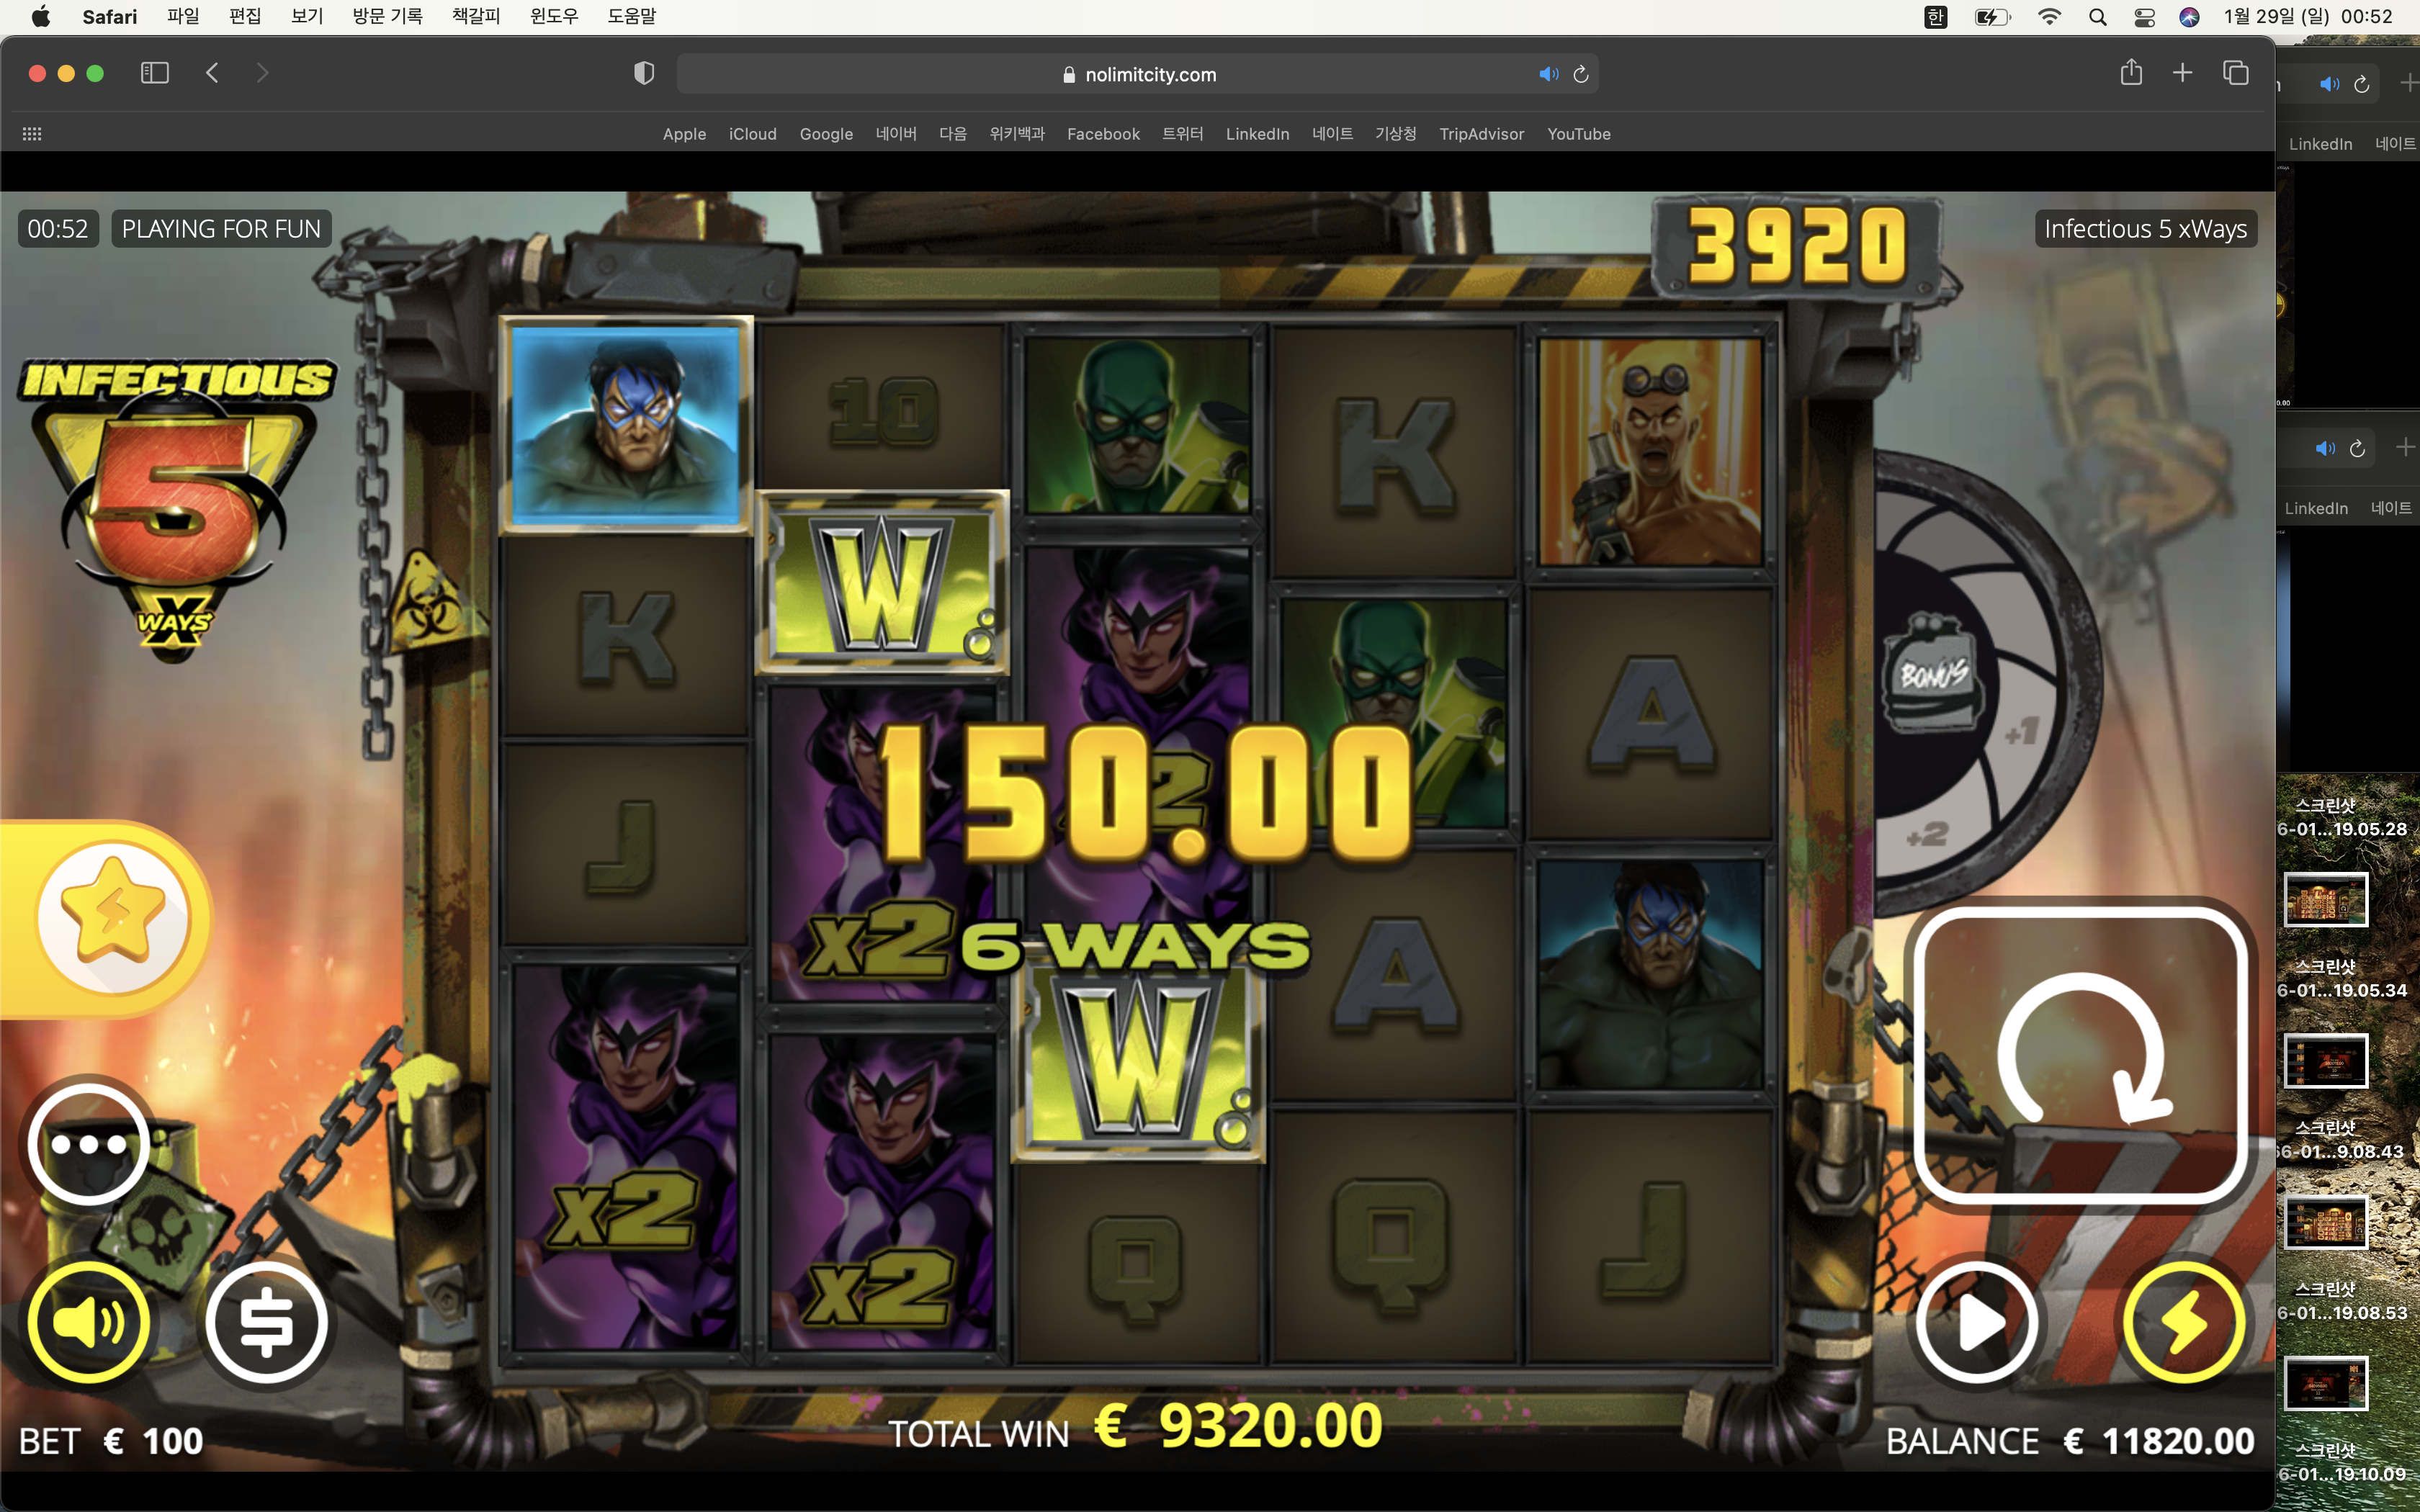Open the Apple bookmark
This screenshot has height=1512, width=2420.
pyautogui.click(x=684, y=134)
